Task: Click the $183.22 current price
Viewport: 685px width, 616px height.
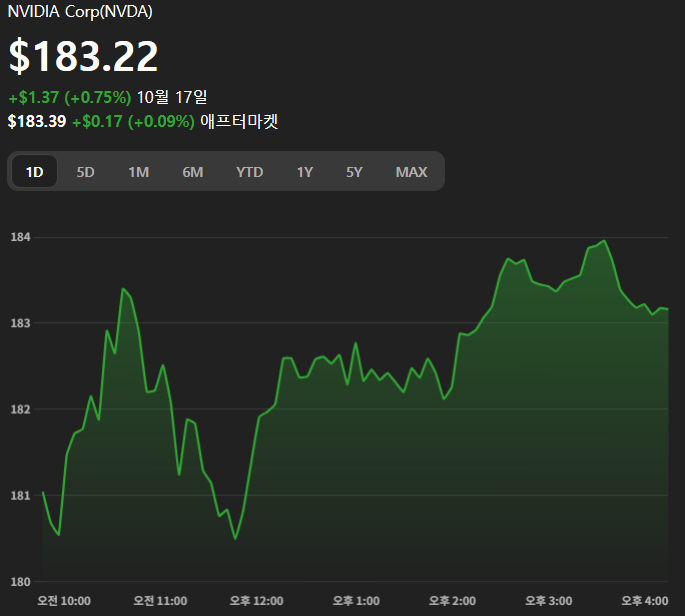Action: pyautogui.click(x=83, y=56)
